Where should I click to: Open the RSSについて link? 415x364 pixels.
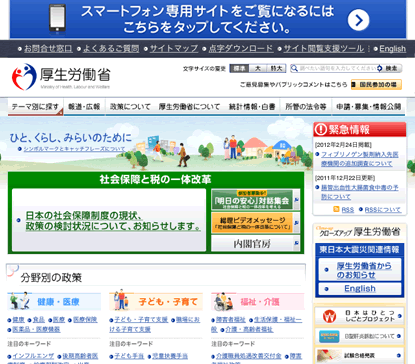(383, 210)
